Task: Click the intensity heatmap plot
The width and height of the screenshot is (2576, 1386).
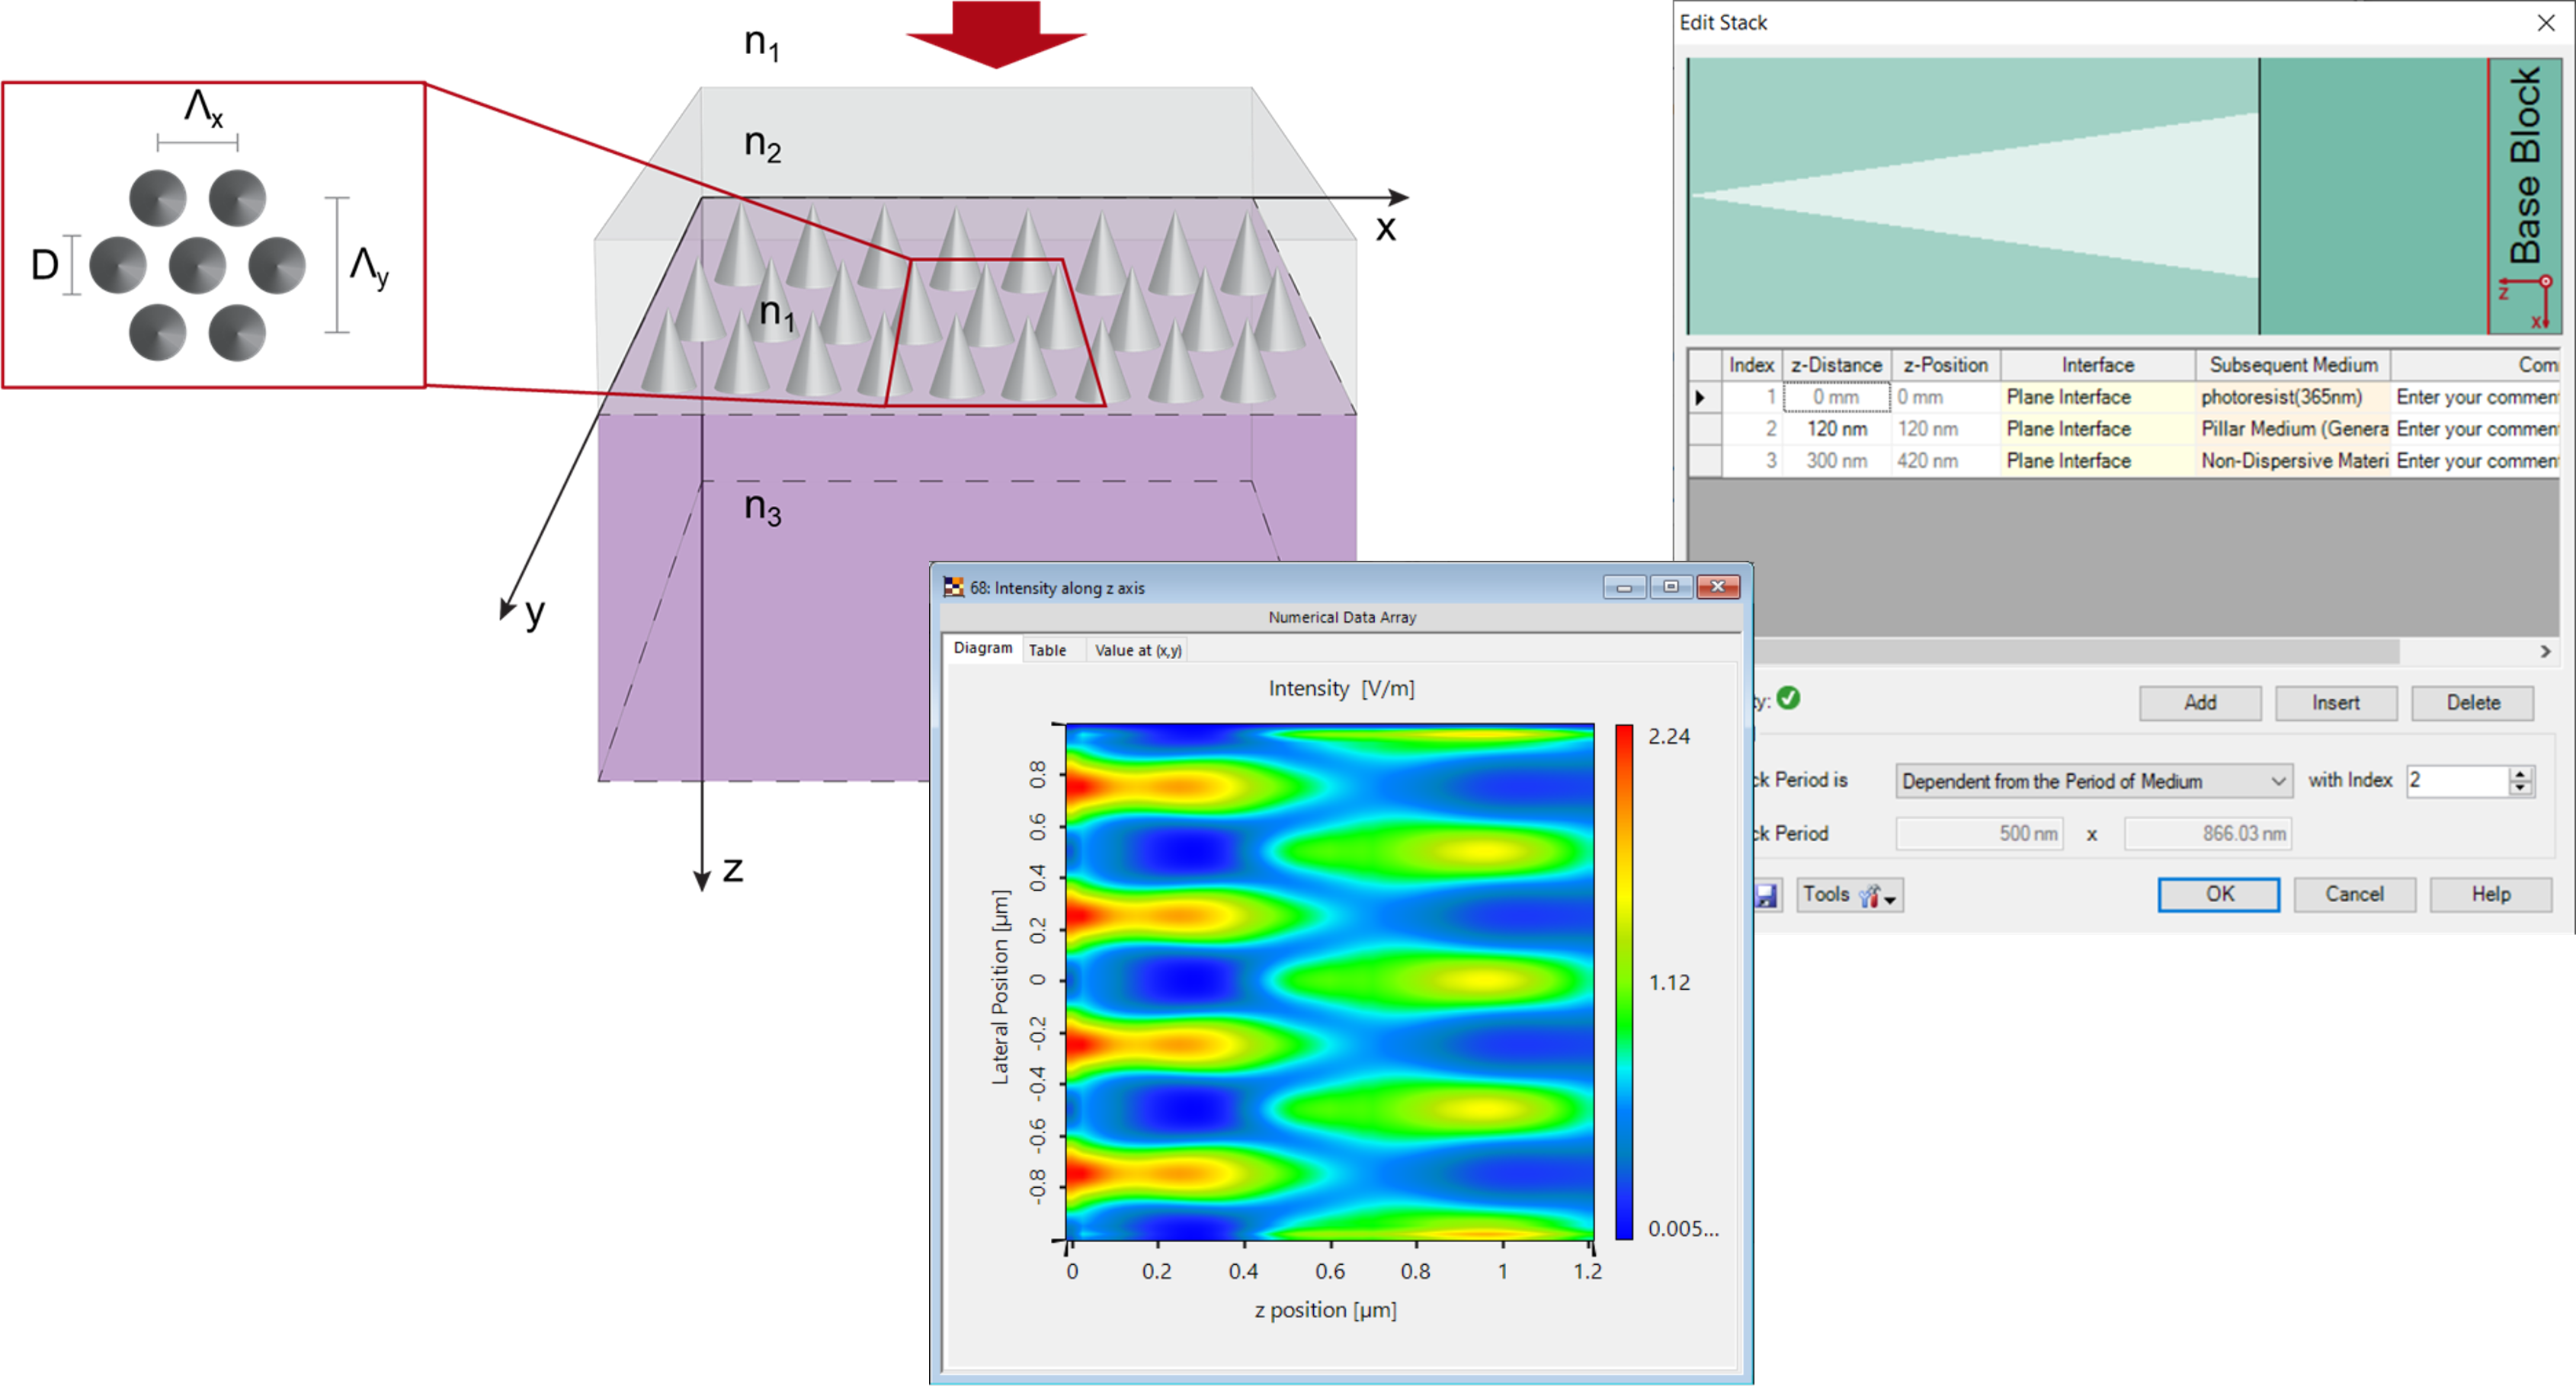Action: 1329,982
